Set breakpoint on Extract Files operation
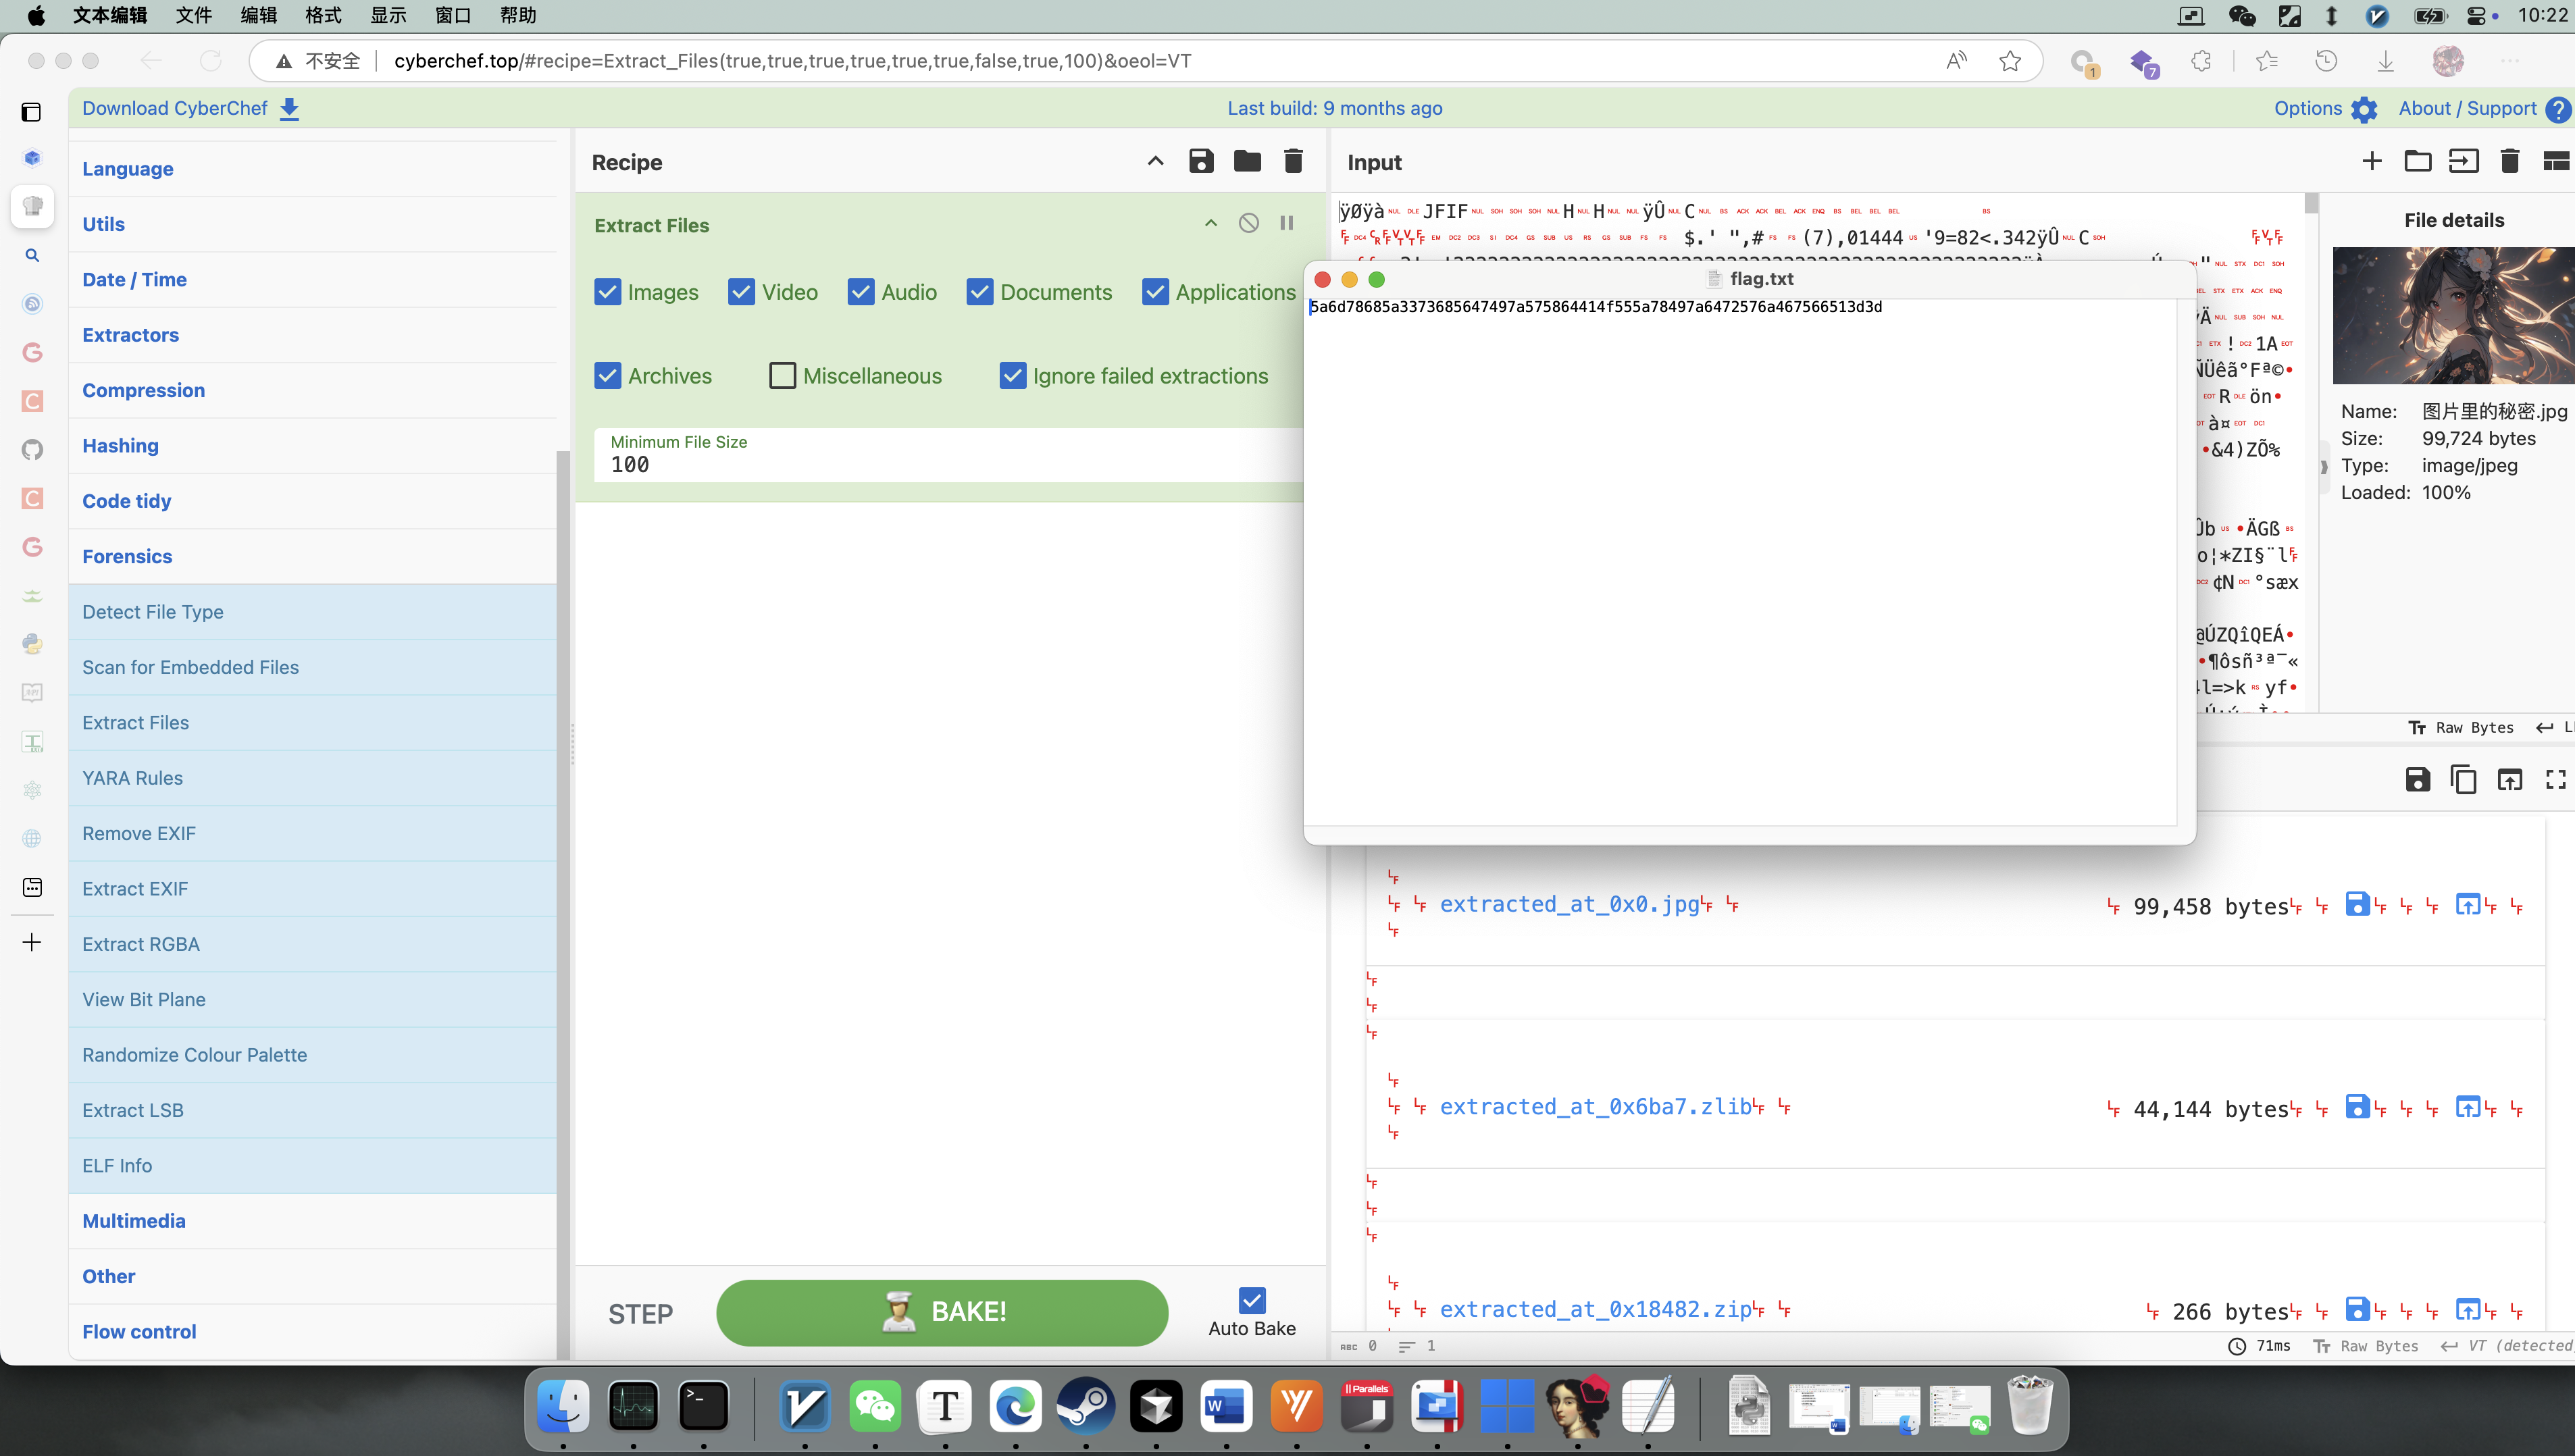This screenshot has height=1456, width=2575. click(1287, 223)
